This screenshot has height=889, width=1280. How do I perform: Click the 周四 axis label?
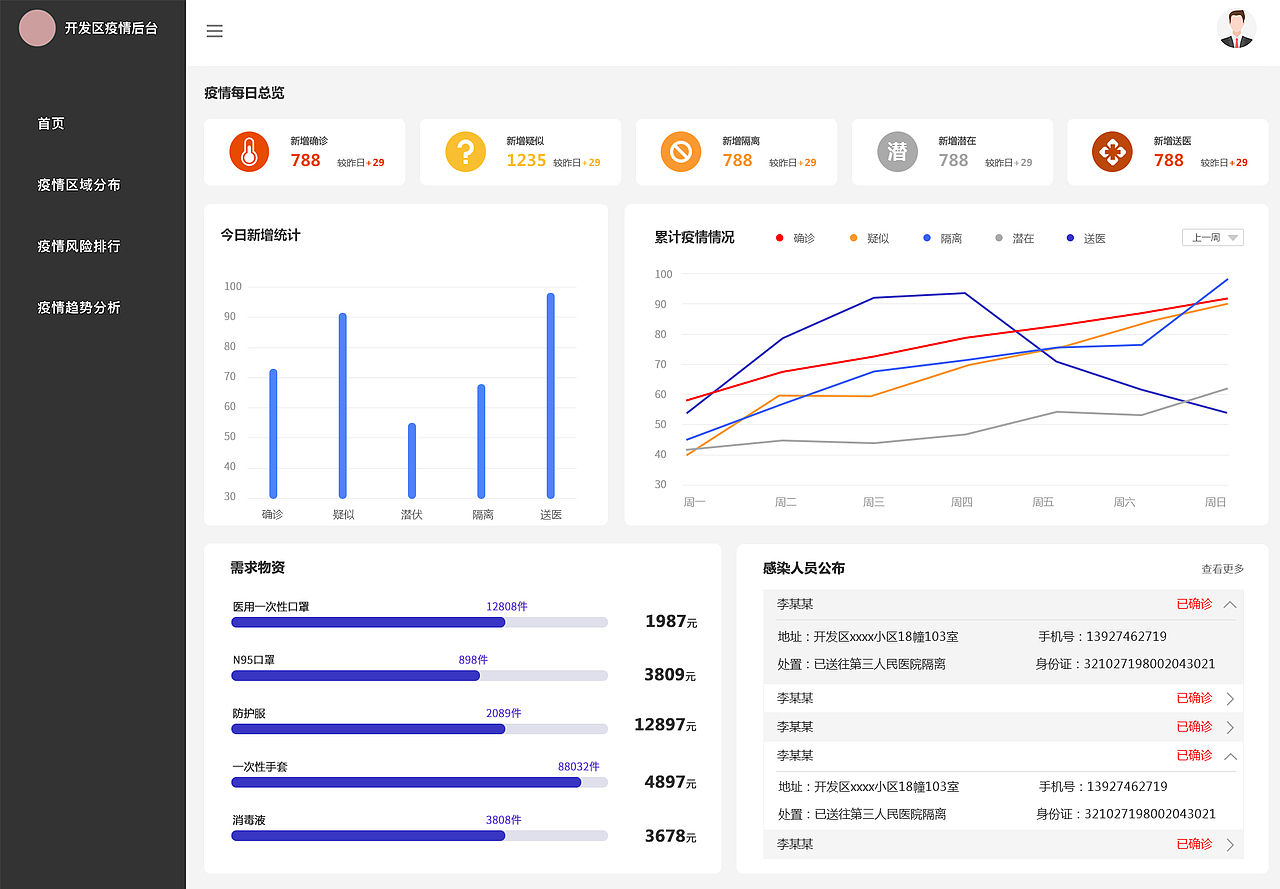961,502
